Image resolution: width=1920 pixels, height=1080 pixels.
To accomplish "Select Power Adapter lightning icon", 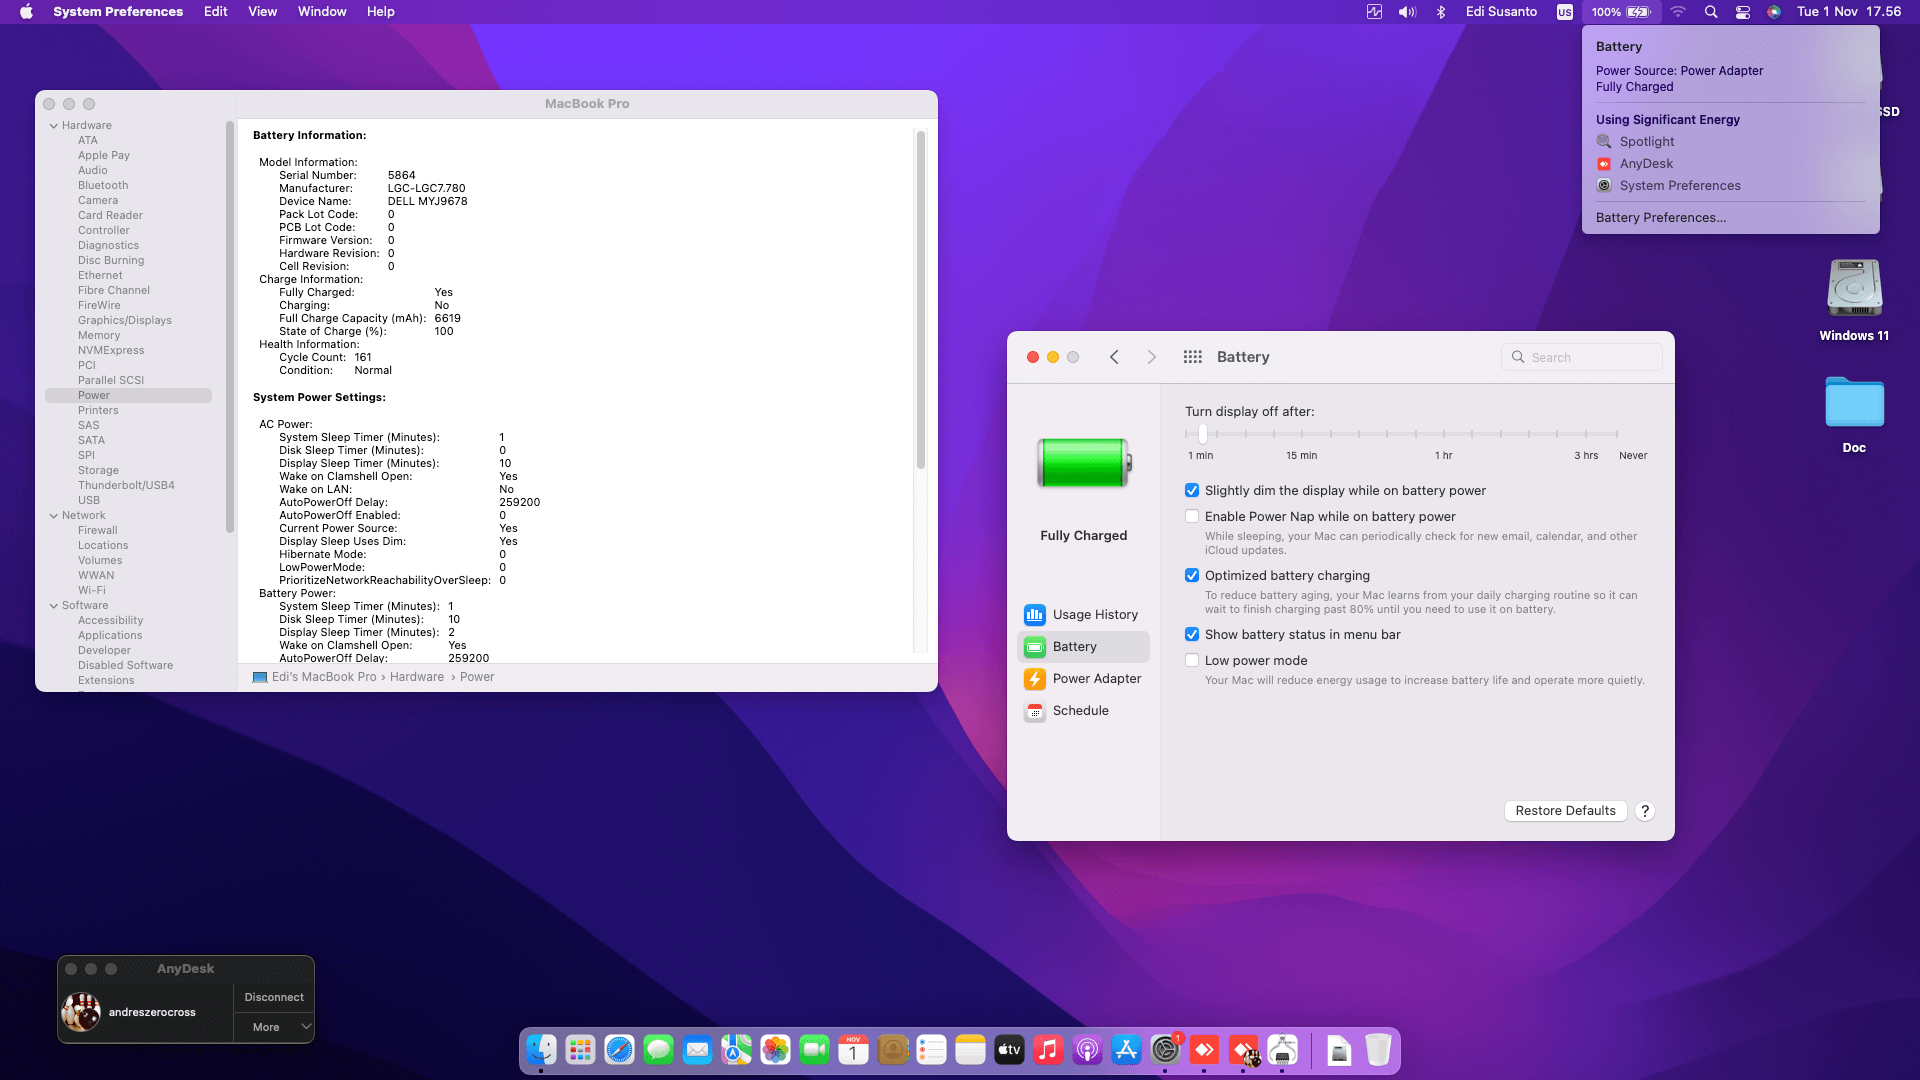I will point(1035,679).
